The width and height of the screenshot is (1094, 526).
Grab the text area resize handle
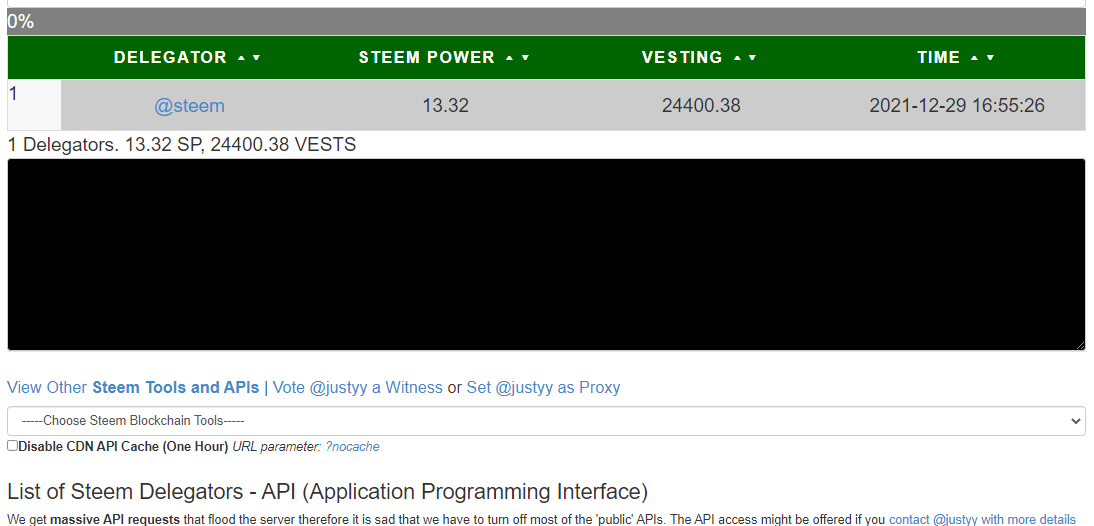pyautogui.click(x=1080, y=345)
